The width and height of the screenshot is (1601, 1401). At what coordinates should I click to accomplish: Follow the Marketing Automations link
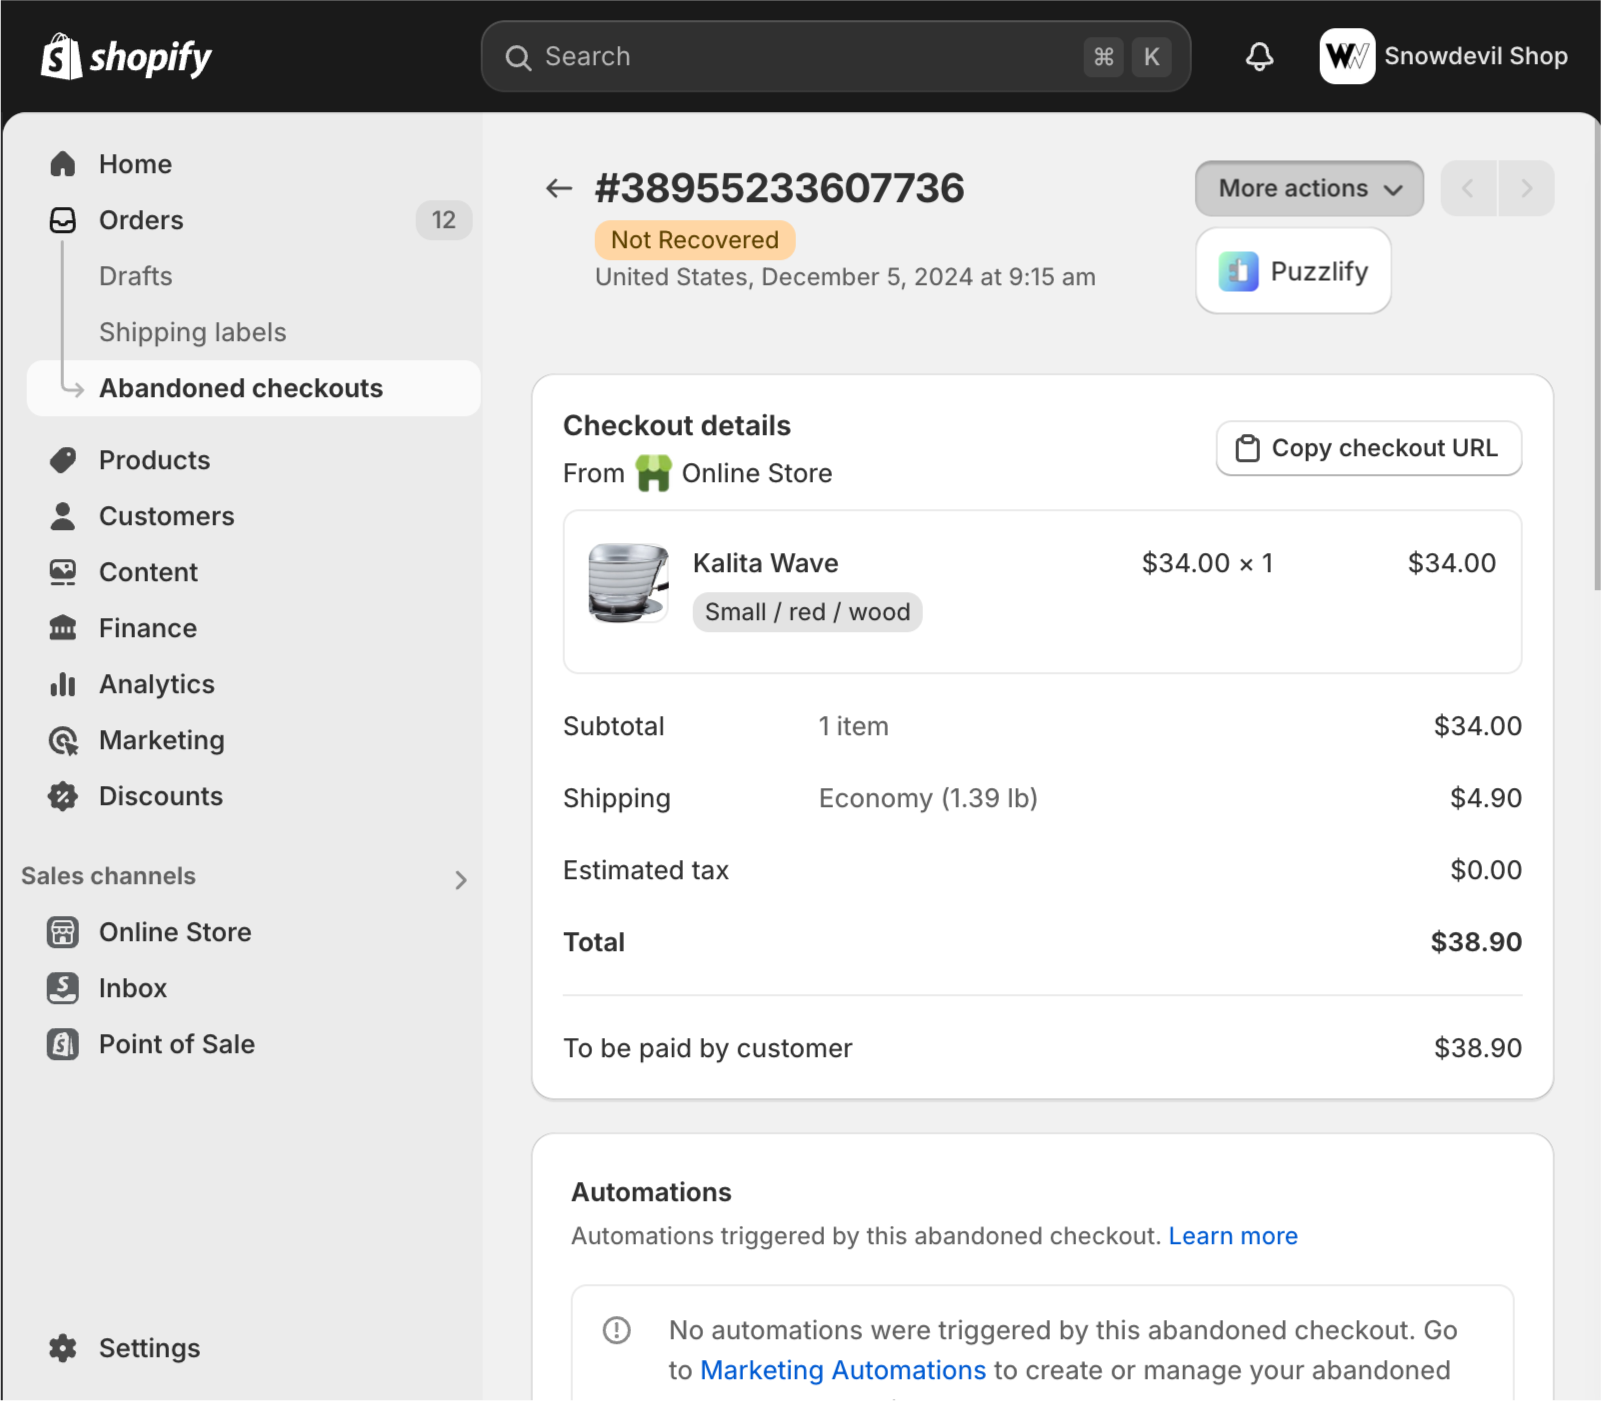pos(843,1370)
